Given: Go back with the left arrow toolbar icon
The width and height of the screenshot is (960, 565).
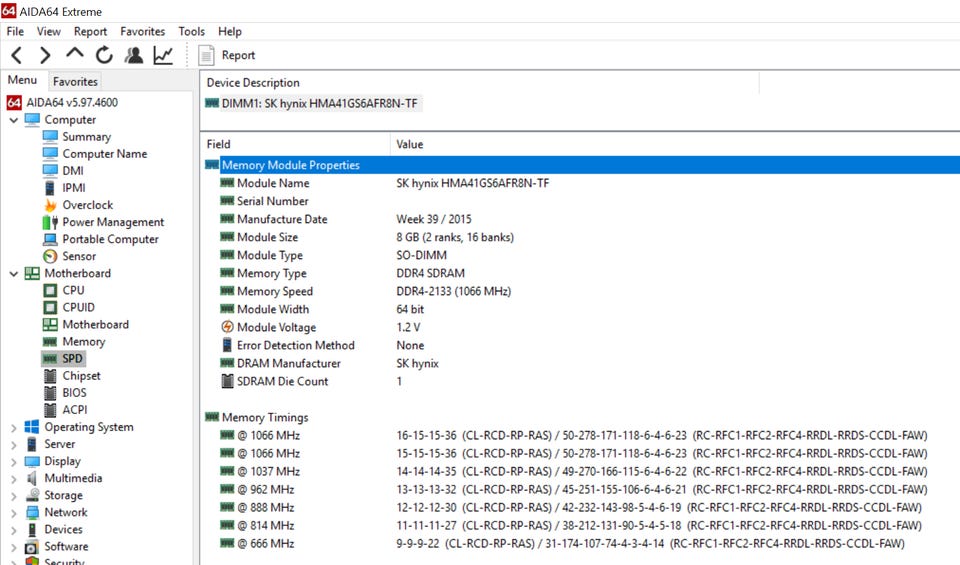Looking at the screenshot, I should click(x=17, y=55).
